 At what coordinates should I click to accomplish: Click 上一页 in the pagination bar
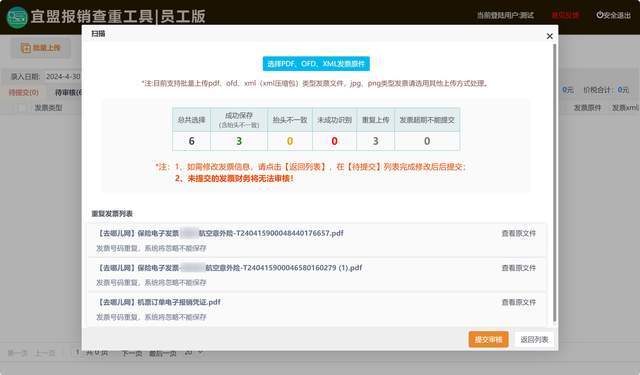[x=44, y=353]
